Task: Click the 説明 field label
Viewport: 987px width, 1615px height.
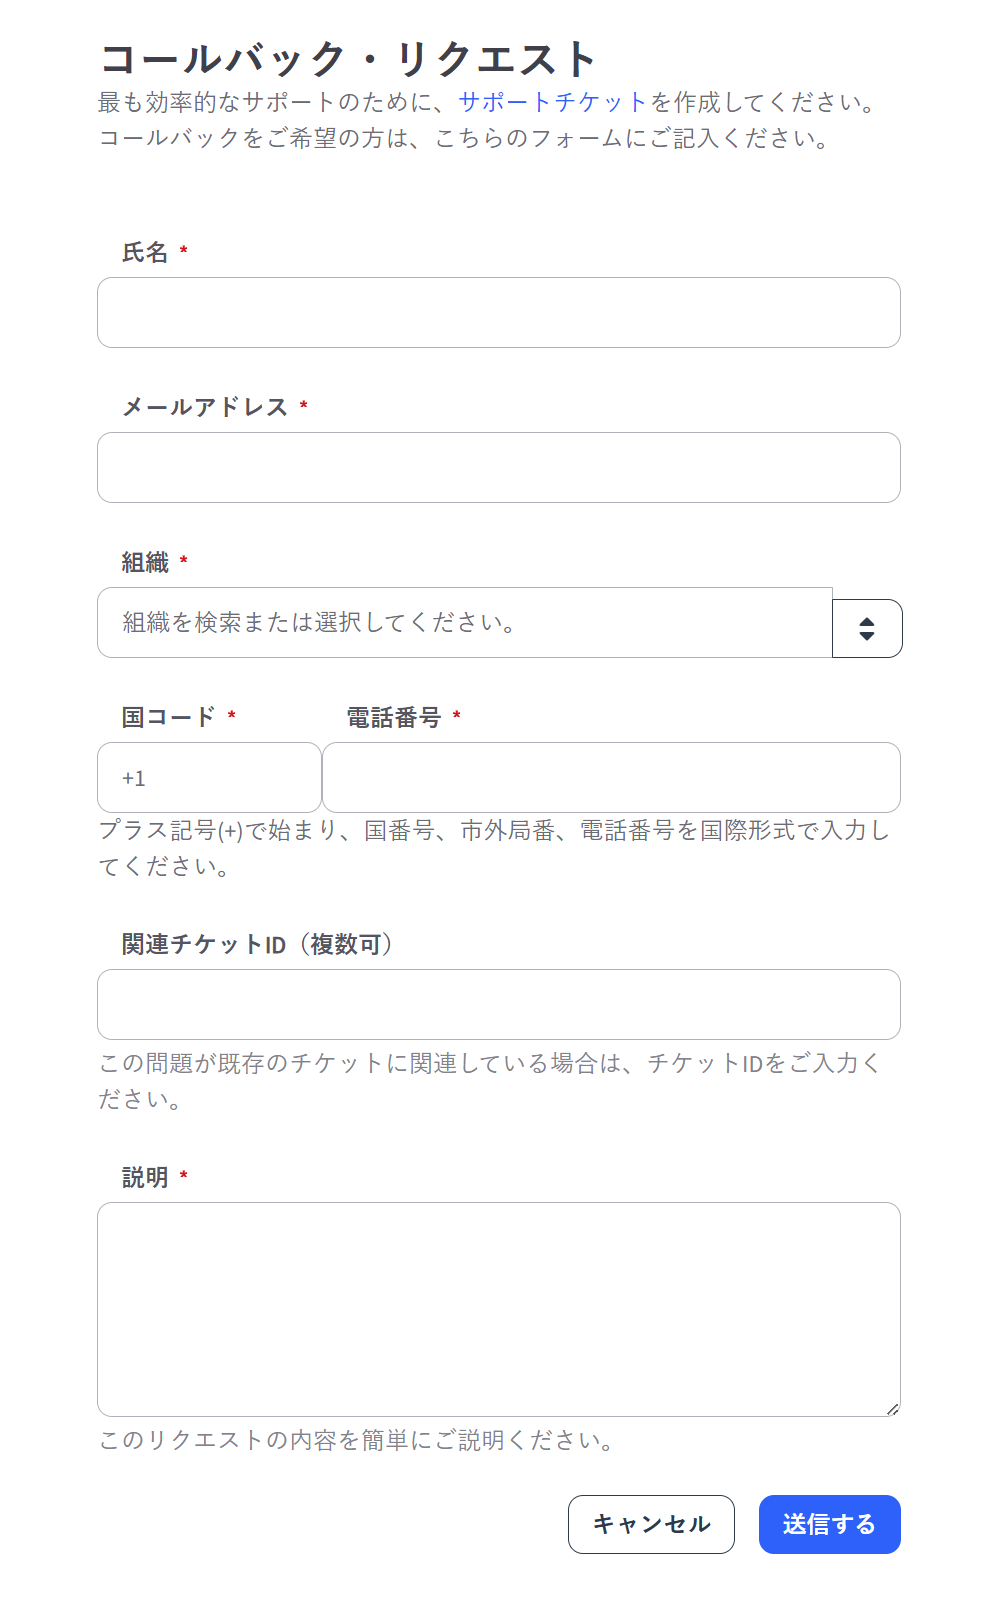Action: click(x=145, y=1177)
